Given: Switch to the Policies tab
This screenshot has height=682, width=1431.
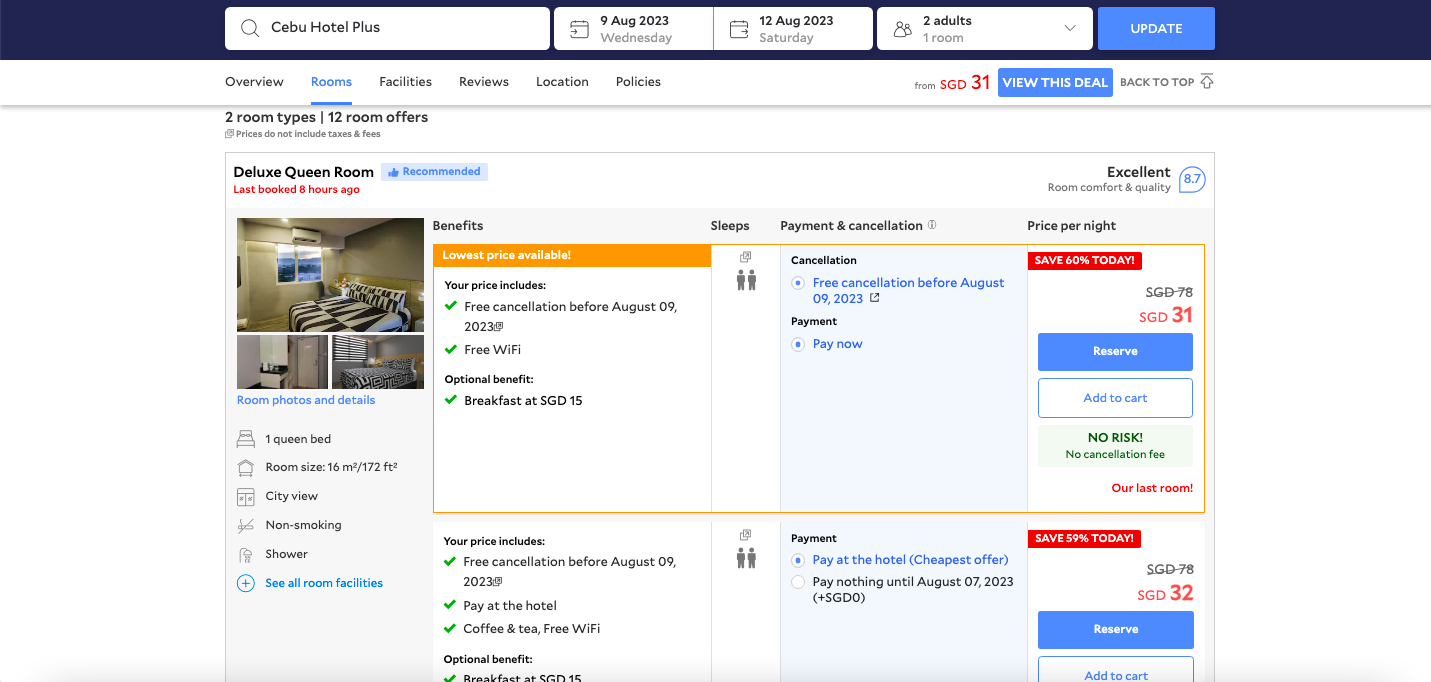Looking at the screenshot, I should click(638, 82).
